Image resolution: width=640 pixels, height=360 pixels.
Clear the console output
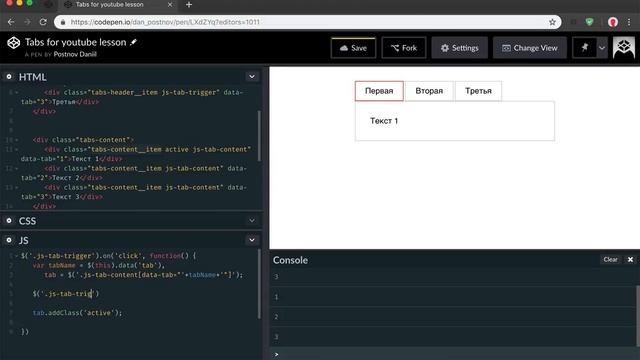(610, 260)
